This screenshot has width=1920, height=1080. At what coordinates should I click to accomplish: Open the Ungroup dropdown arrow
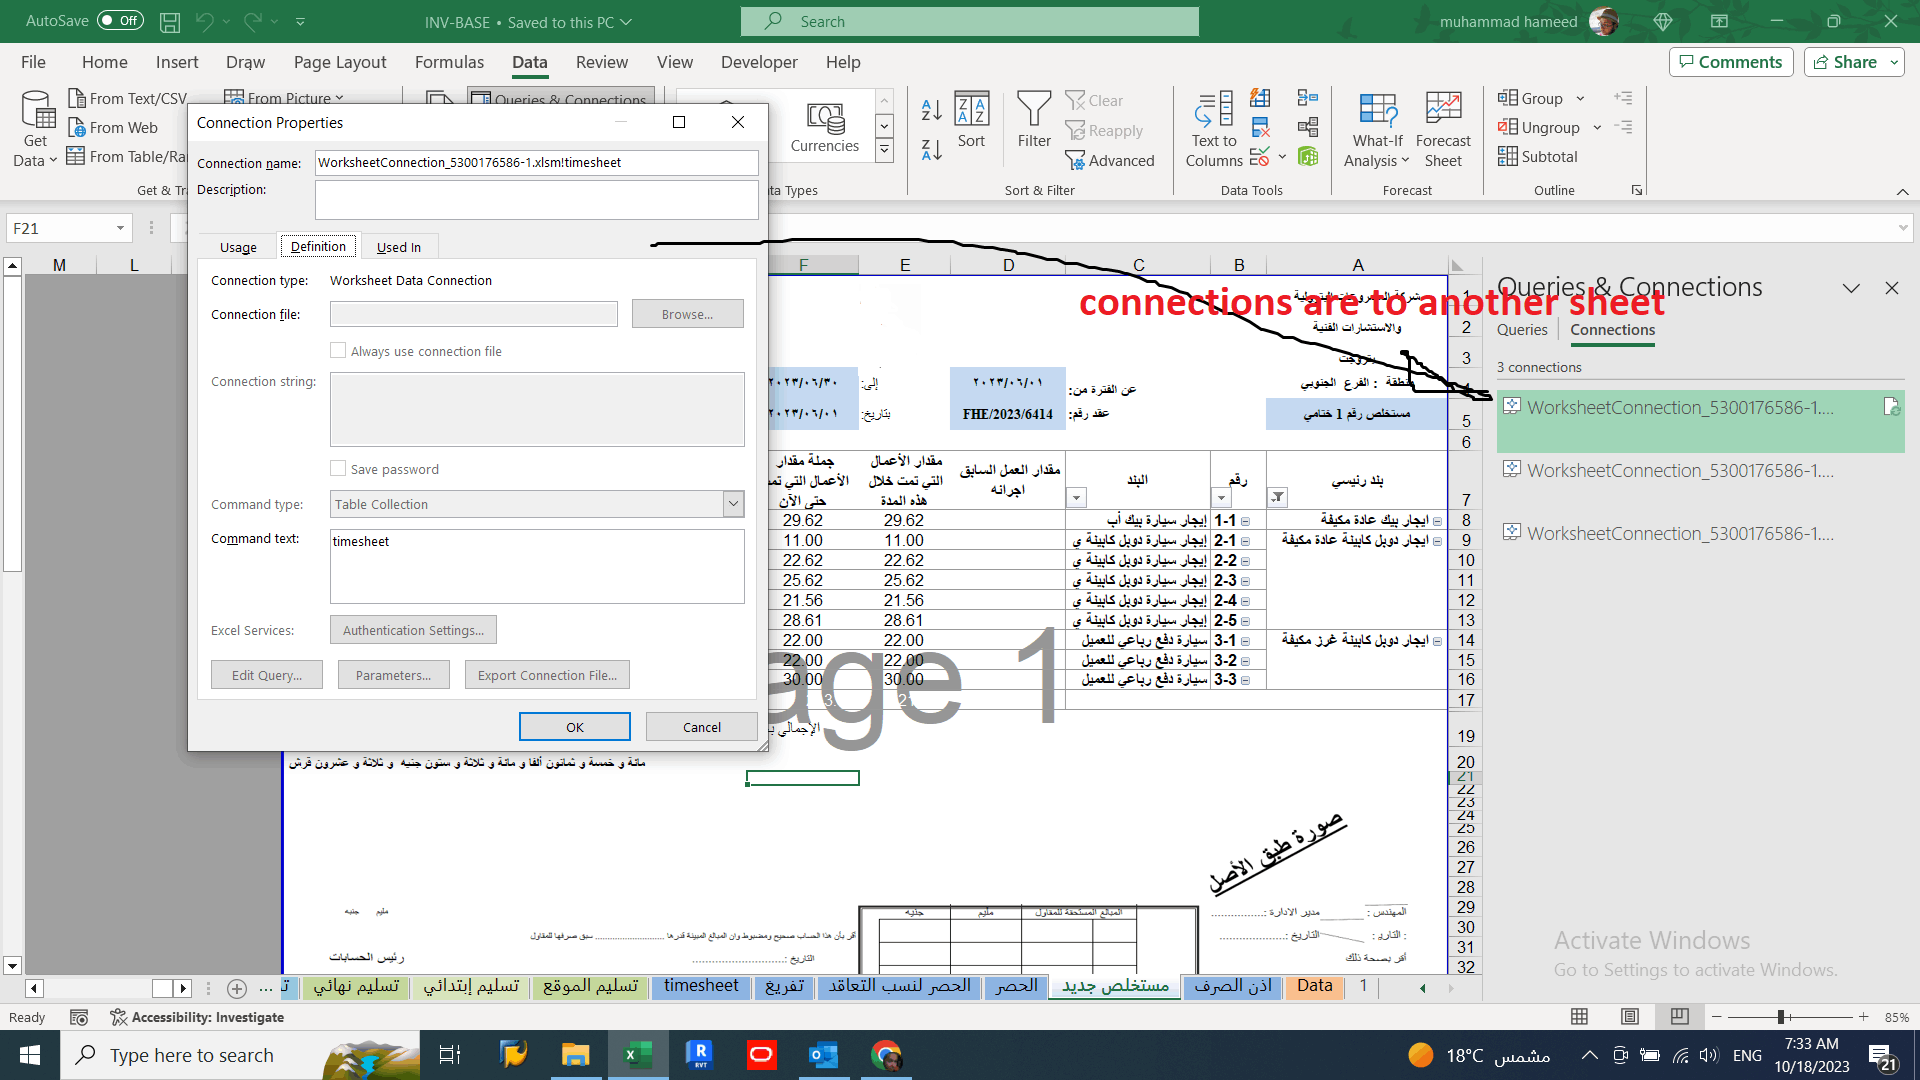point(1597,128)
